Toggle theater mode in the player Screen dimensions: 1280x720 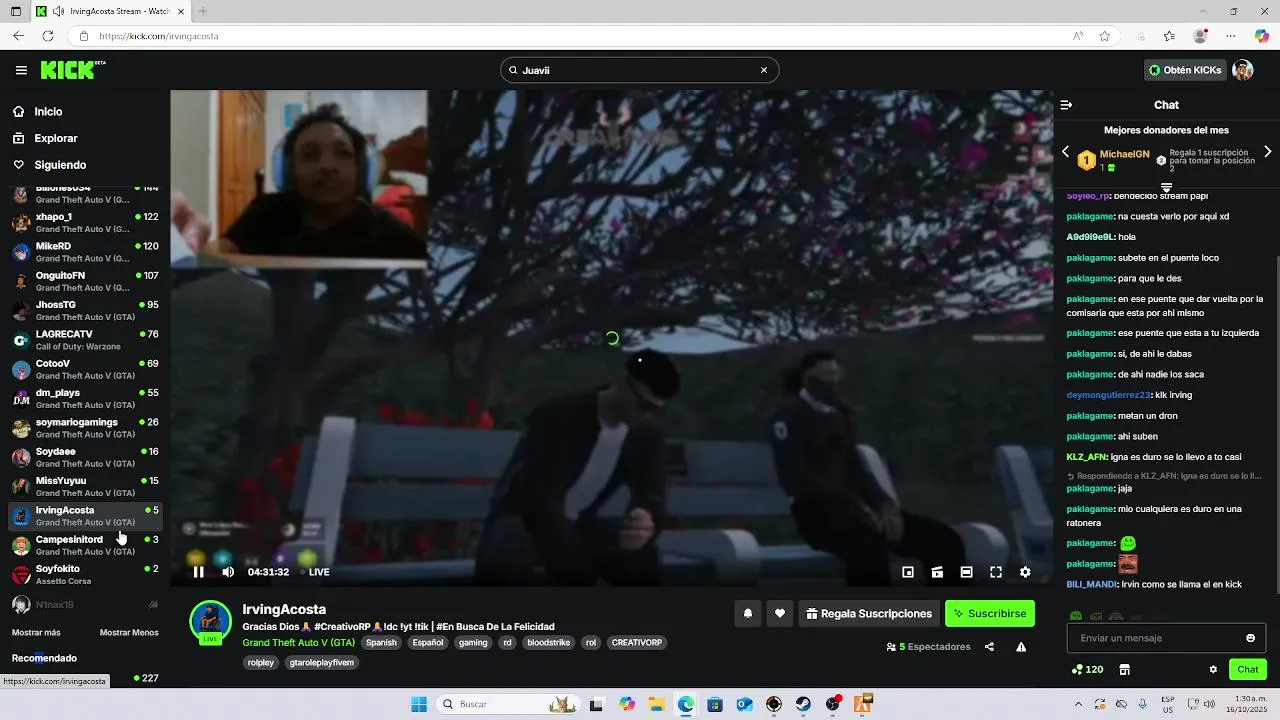coord(966,572)
